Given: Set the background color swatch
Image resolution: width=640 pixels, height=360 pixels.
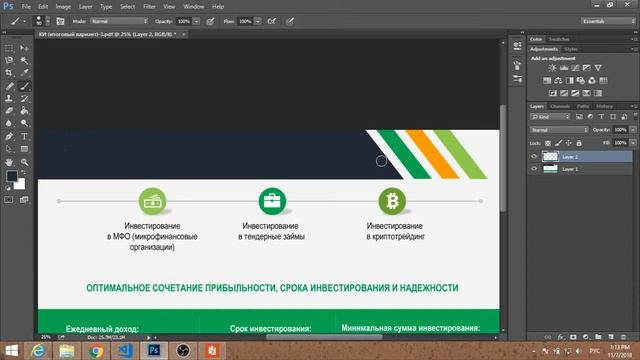Looking at the screenshot, I should coord(20,185).
